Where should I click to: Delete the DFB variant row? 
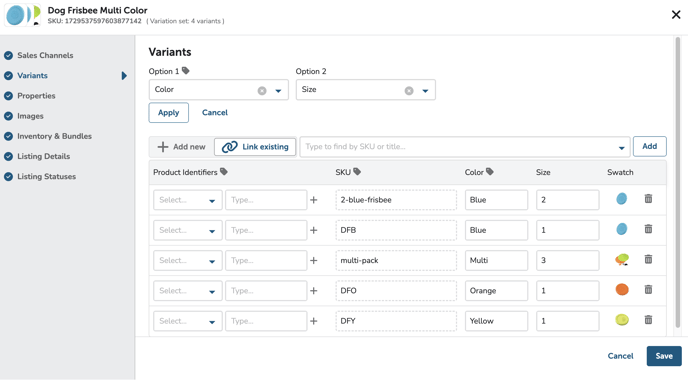[648, 229]
